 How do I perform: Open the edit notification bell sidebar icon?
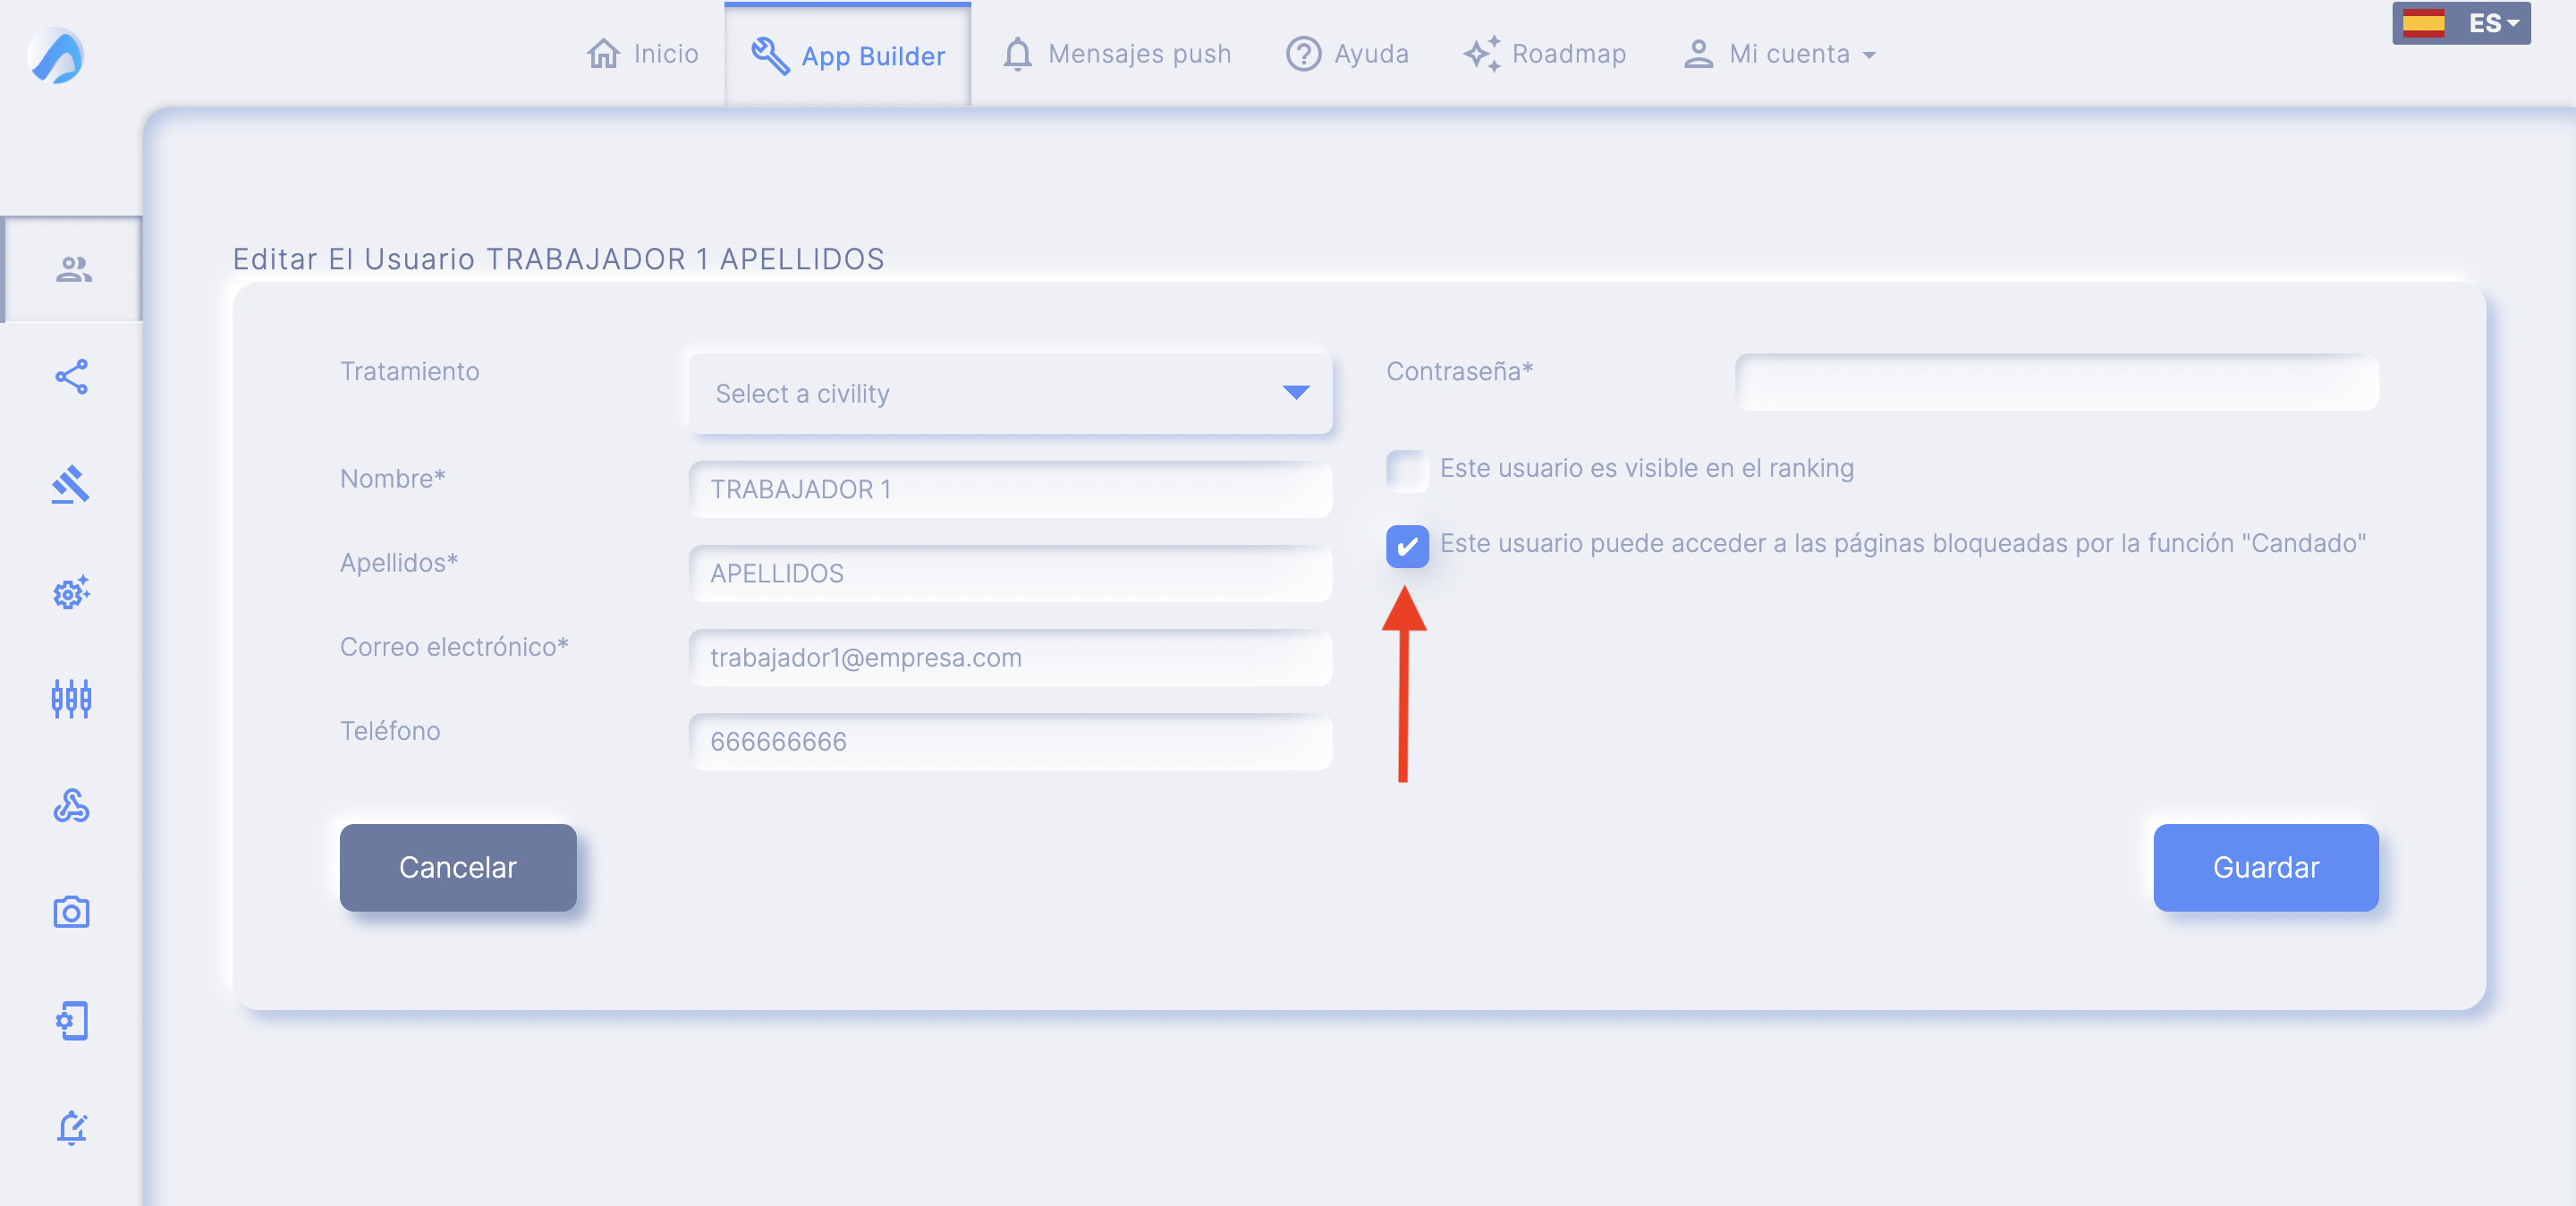point(71,1127)
